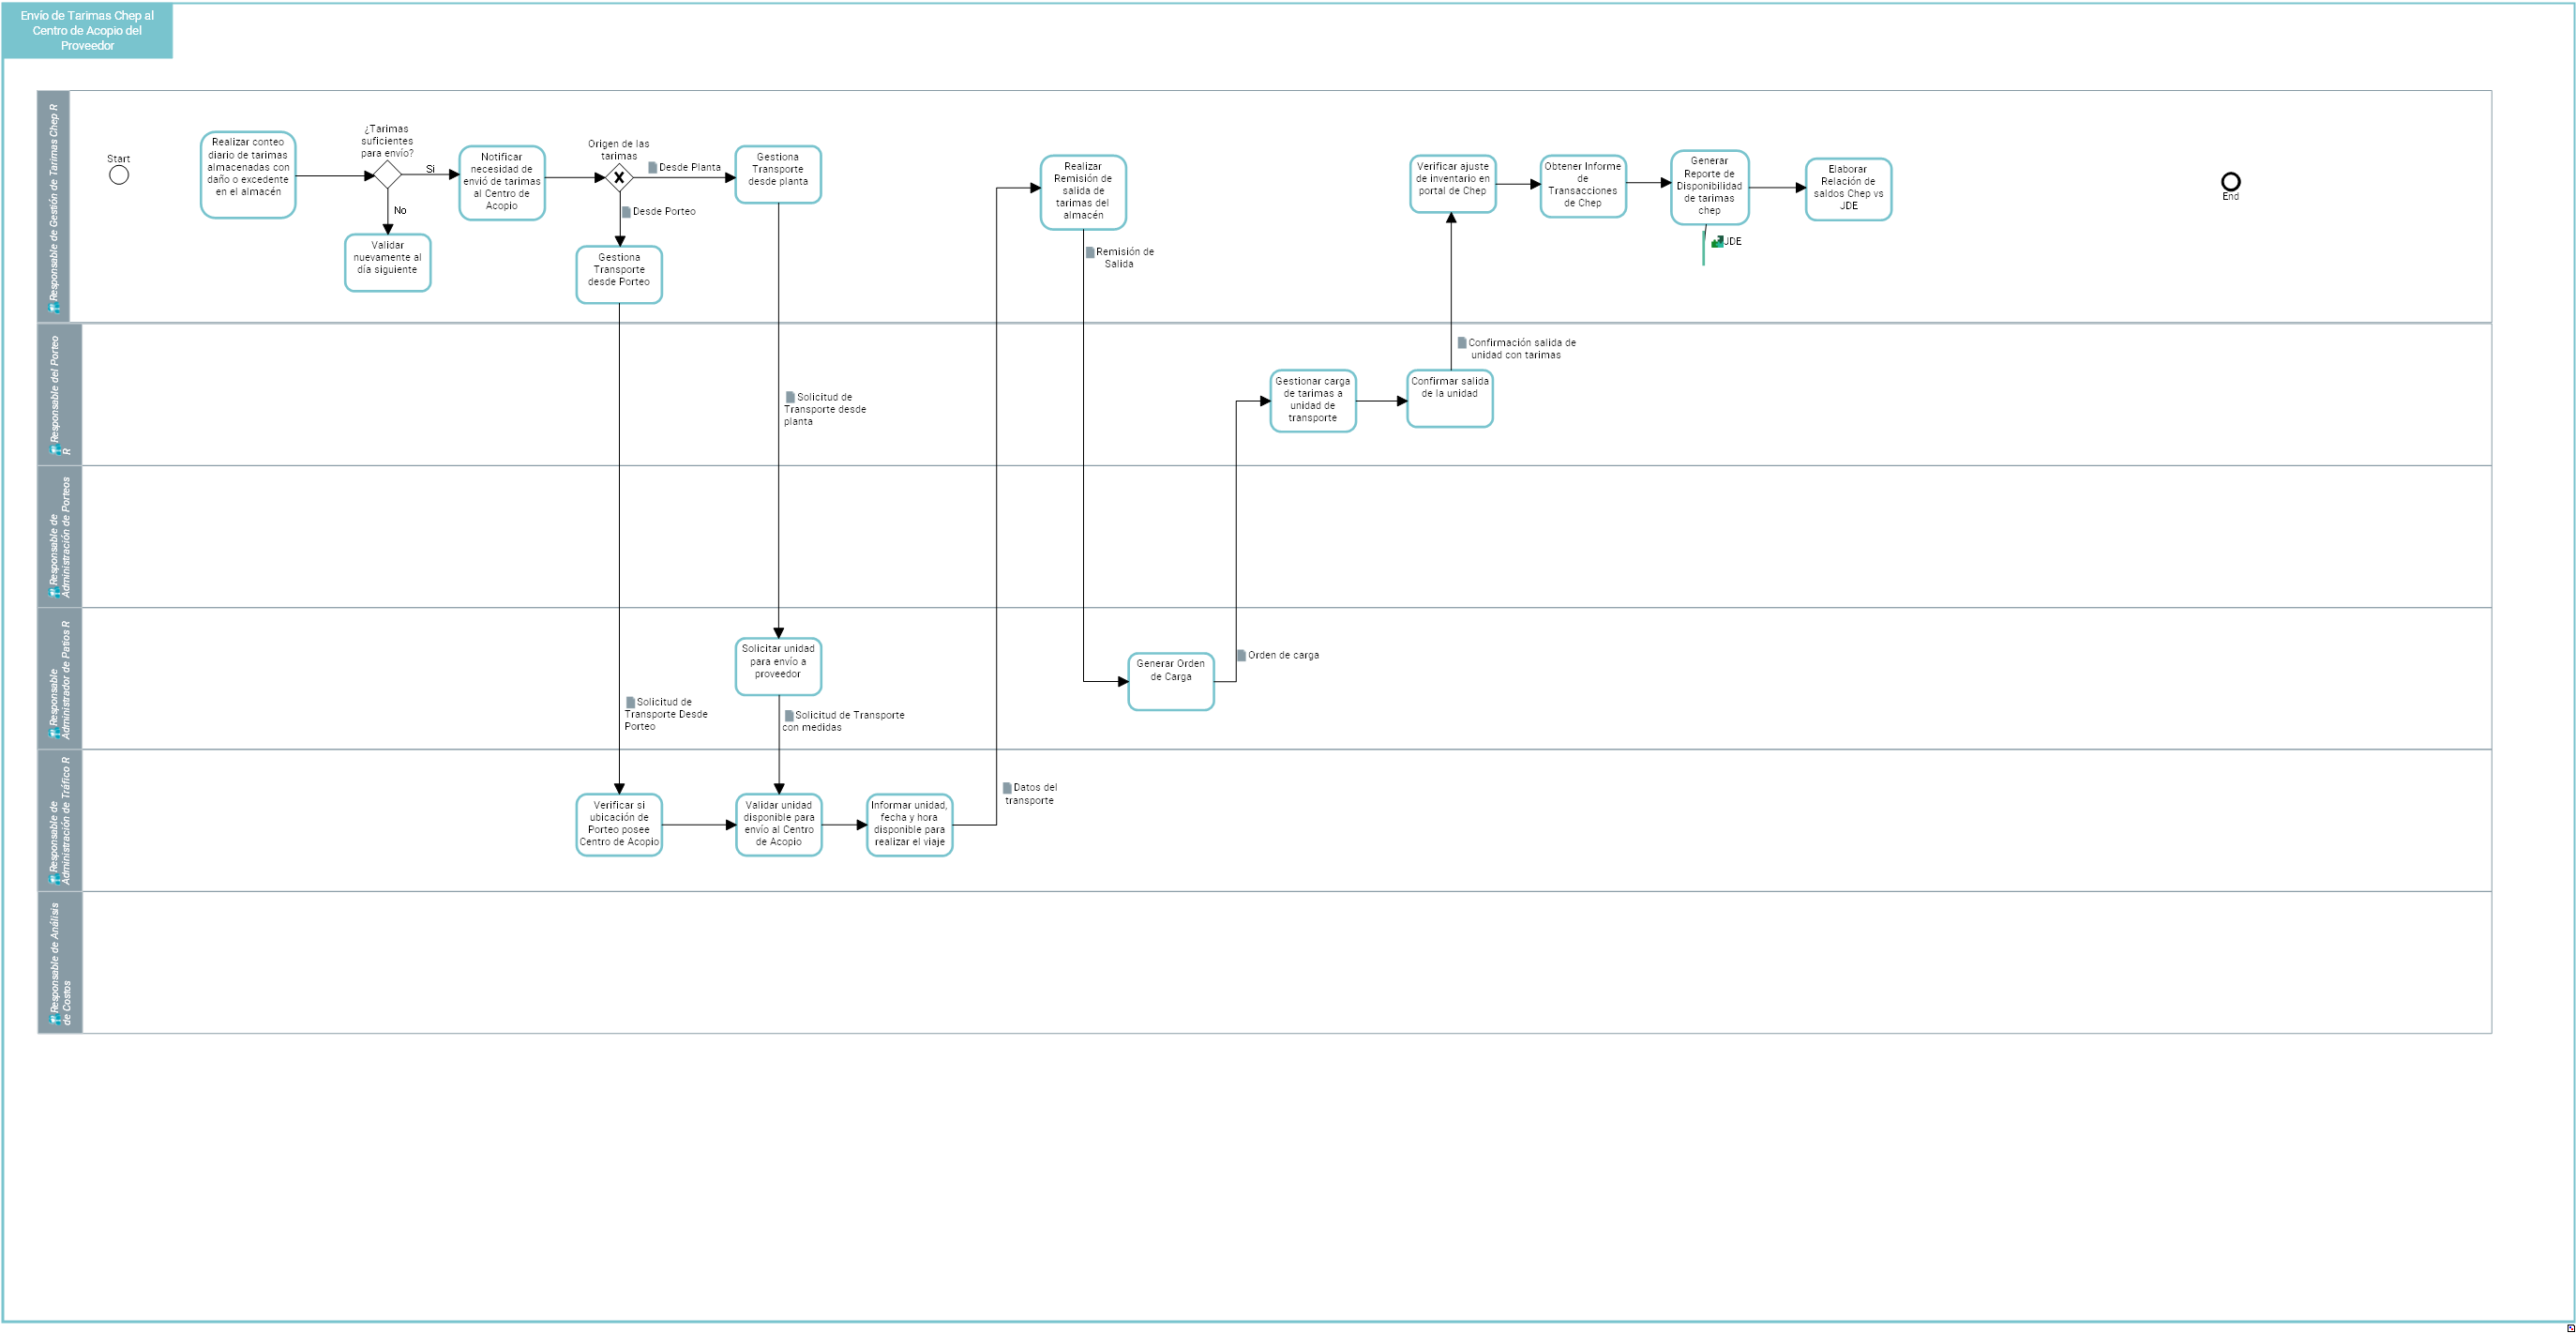
Task: Click the 'Remisión de Salida' label
Action: pos(1124,259)
